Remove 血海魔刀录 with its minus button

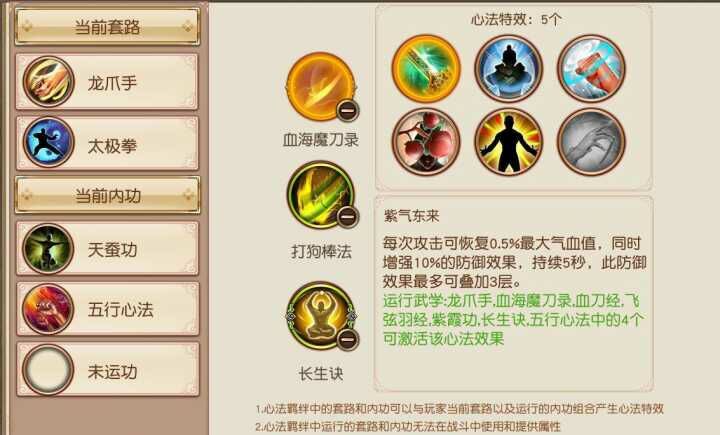coord(348,110)
